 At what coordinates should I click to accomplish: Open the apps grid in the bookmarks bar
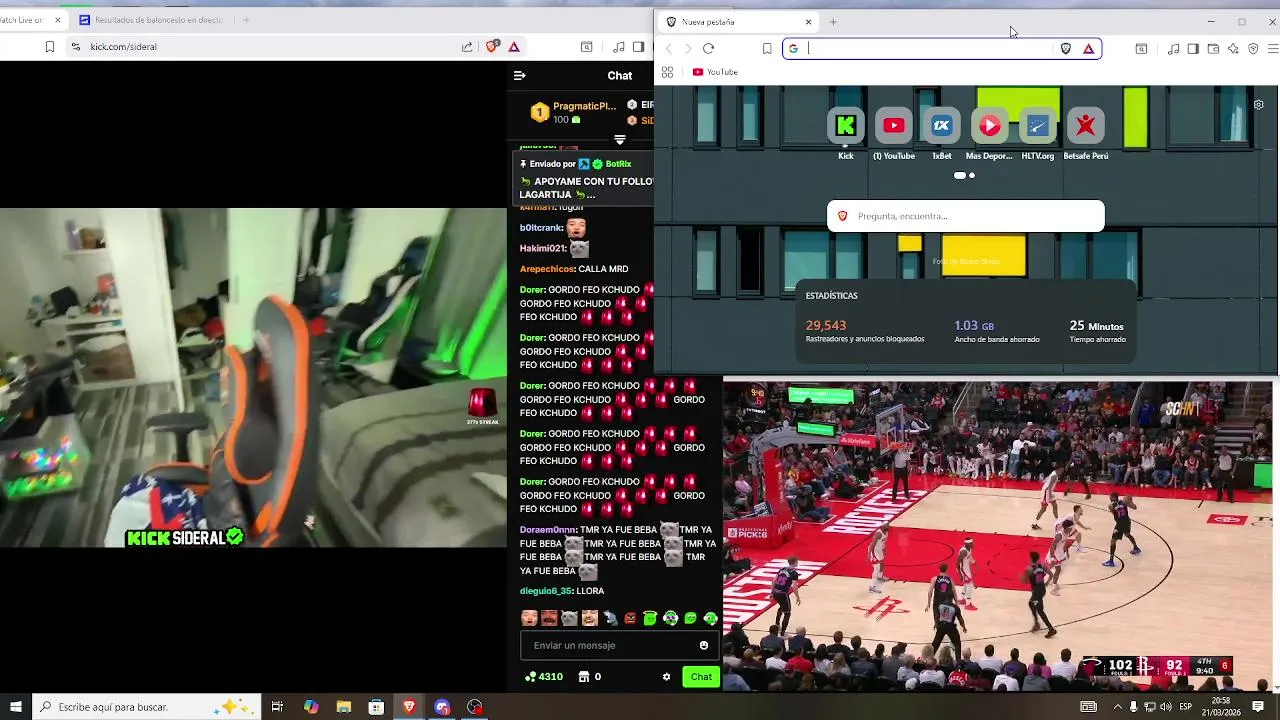click(667, 72)
